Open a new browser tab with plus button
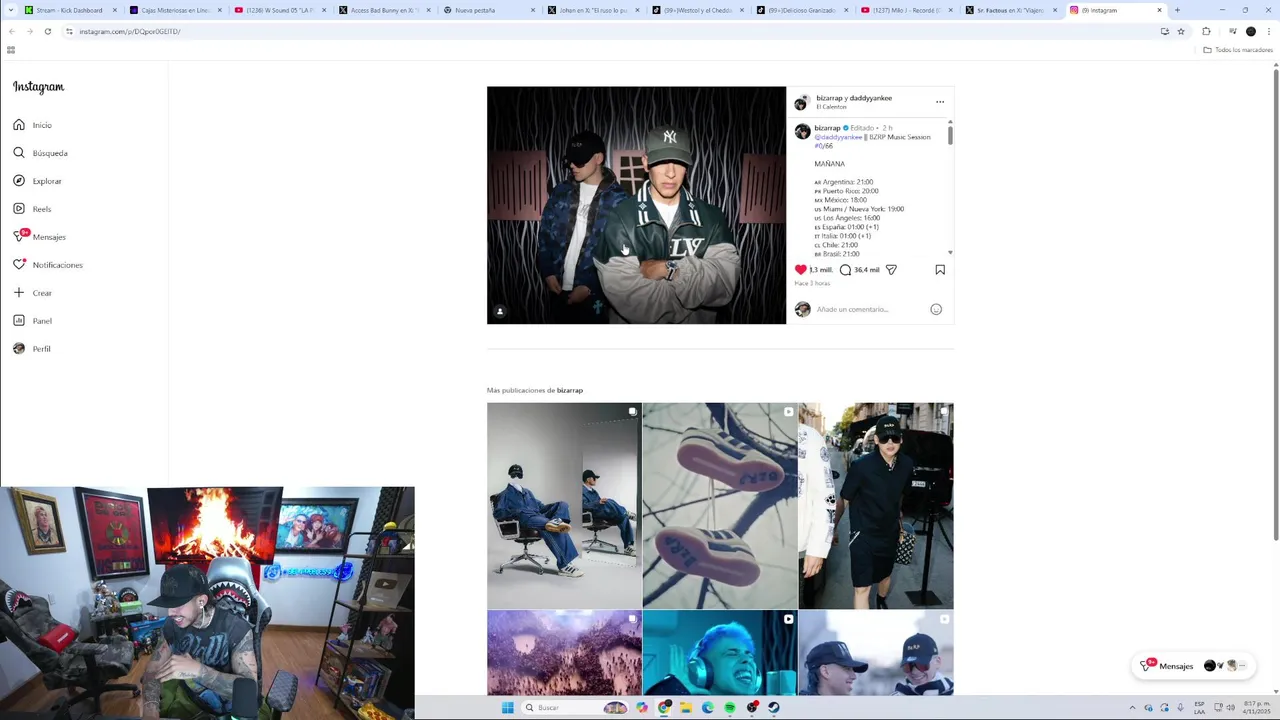1280x720 pixels. [x=1177, y=10]
